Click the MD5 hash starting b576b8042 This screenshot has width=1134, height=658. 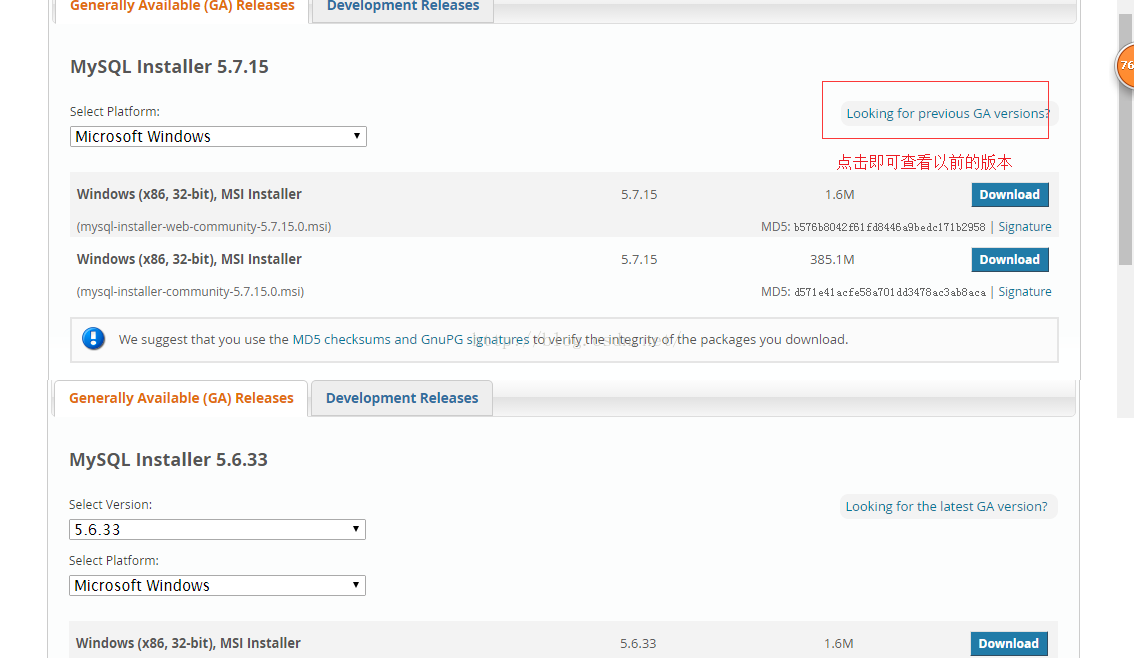(x=890, y=227)
